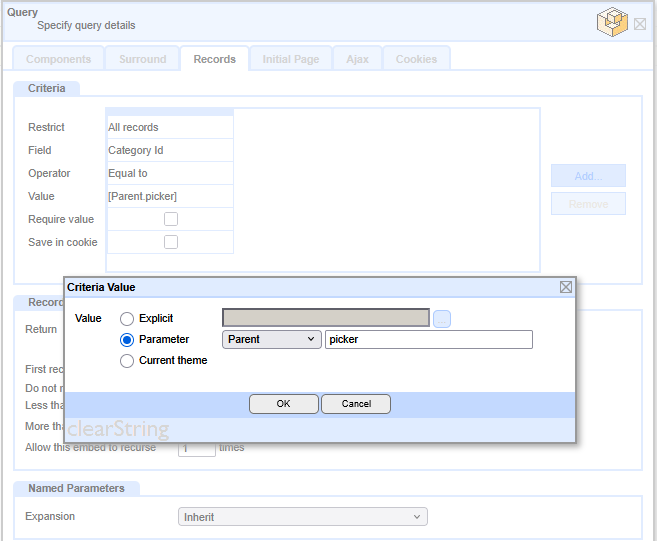Cancel the Criteria Value dialog

356,404
